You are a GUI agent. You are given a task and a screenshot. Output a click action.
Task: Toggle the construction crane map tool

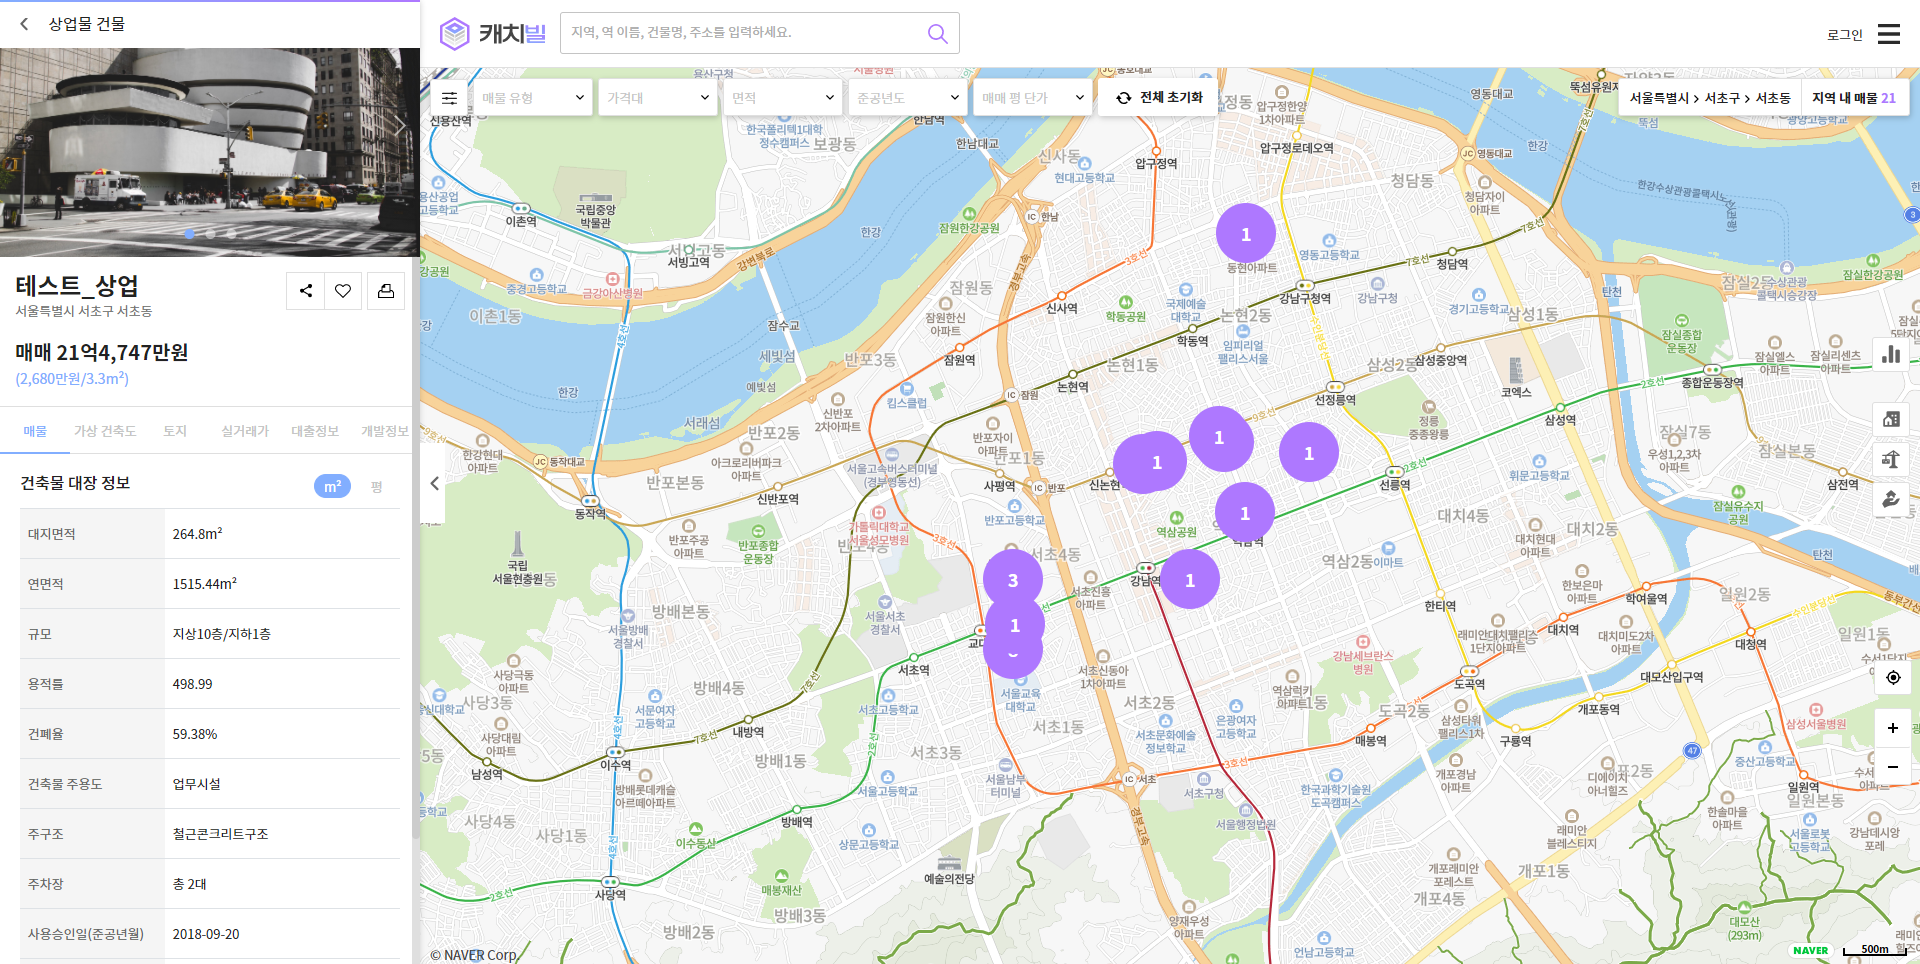(1891, 459)
